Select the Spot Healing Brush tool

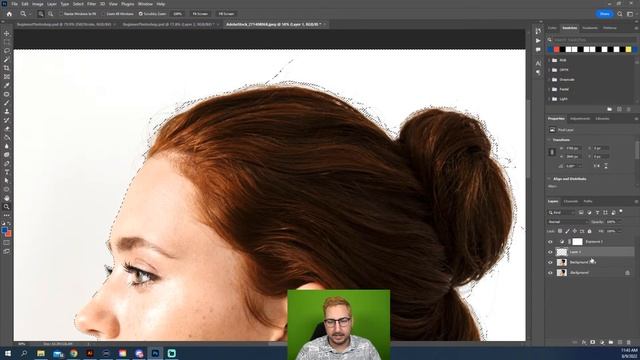pyautogui.click(x=7, y=94)
